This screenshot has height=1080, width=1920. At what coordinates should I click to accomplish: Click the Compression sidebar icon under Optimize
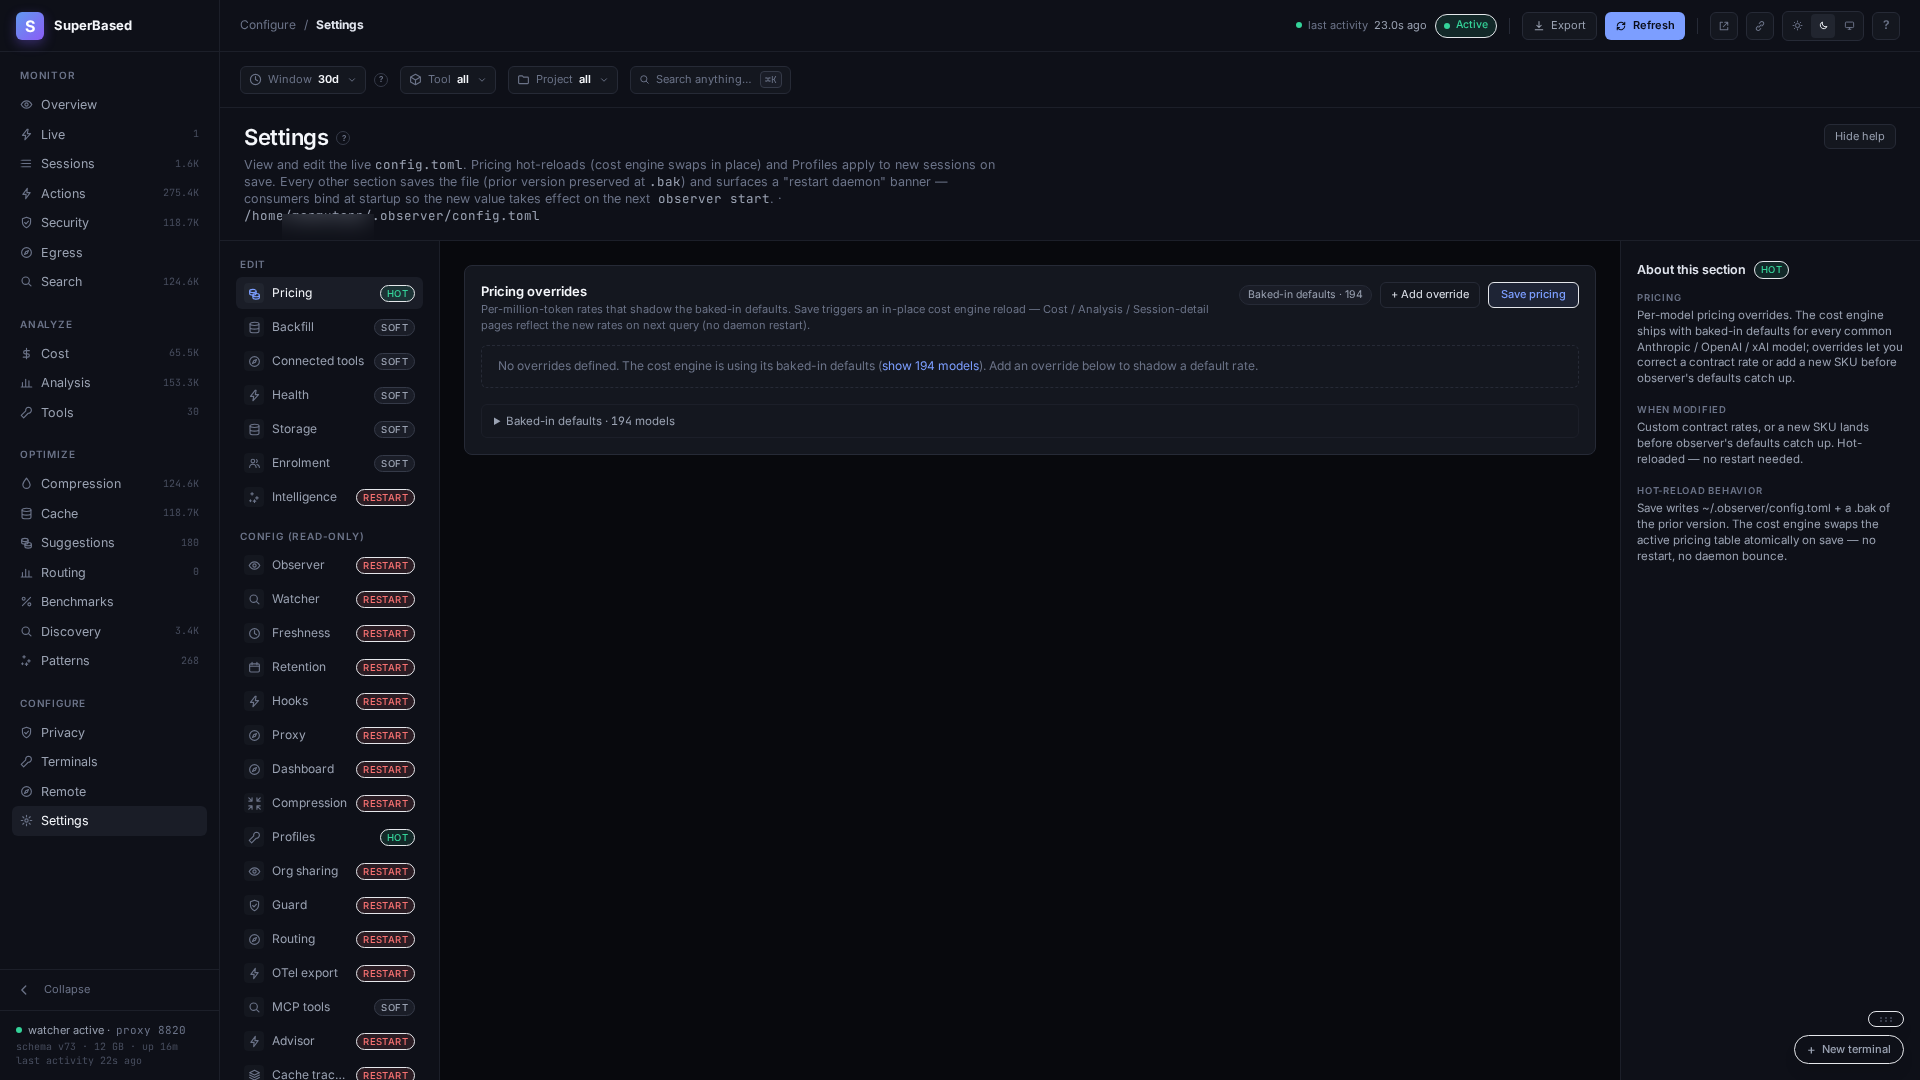point(27,484)
